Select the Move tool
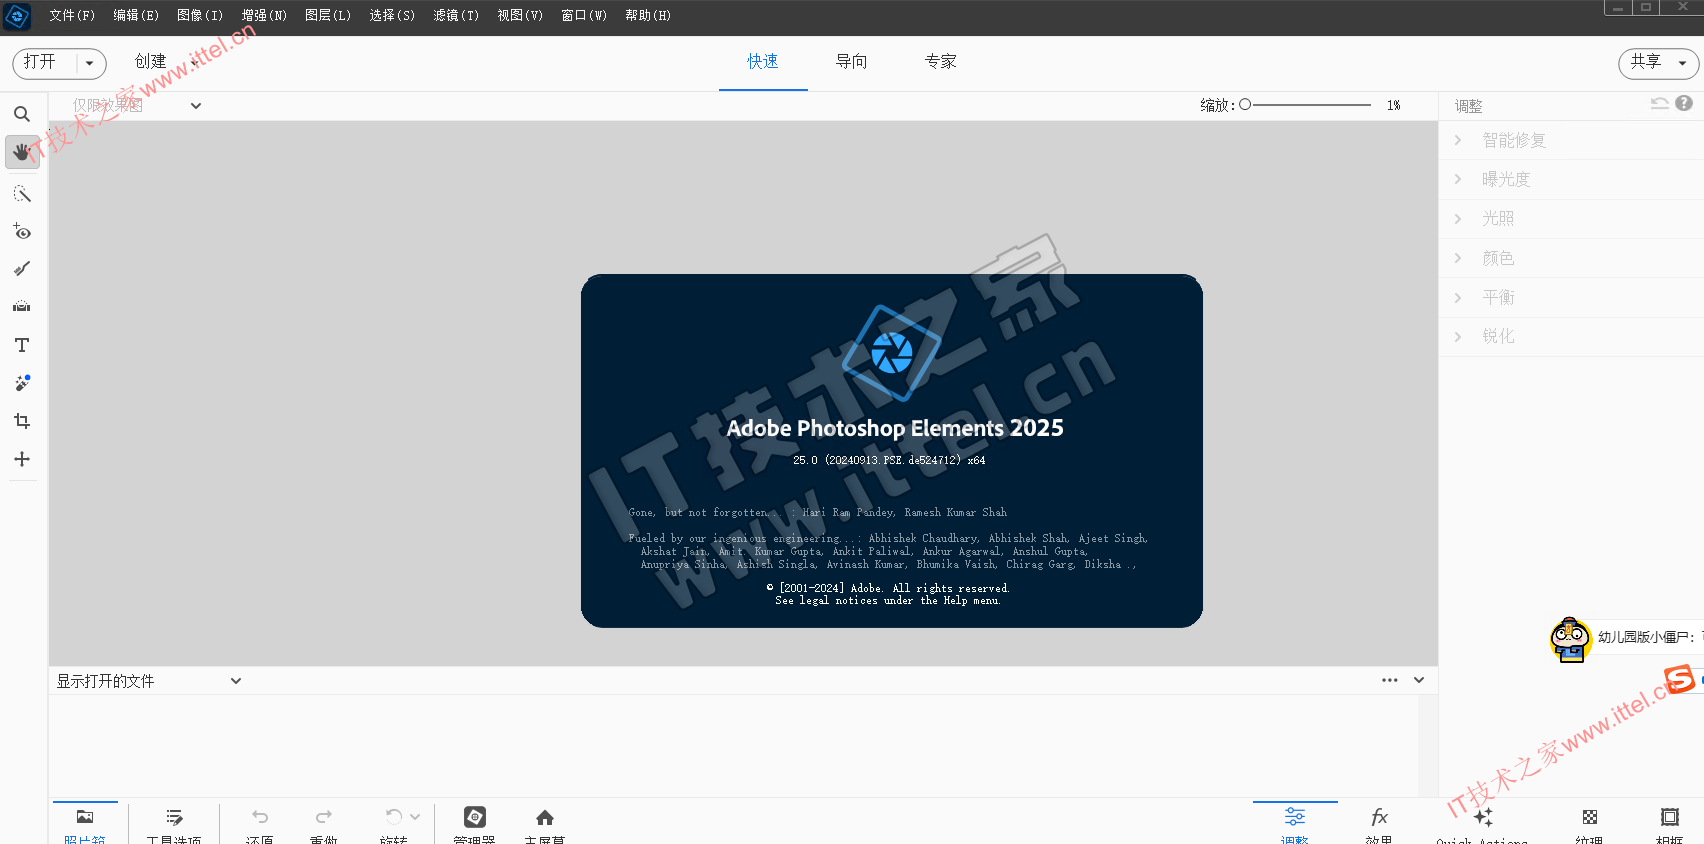The image size is (1704, 844). coord(22,459)
